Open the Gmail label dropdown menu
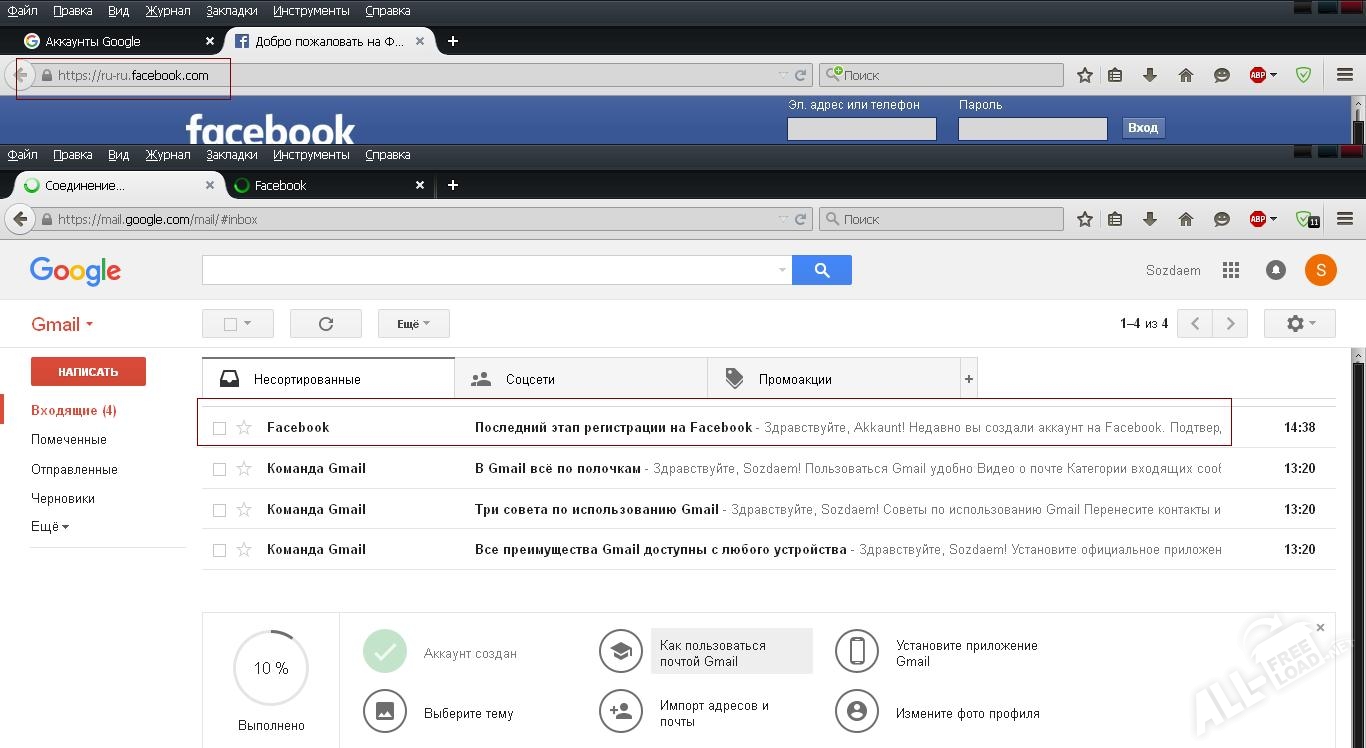This screenshot has height=748, width=1366. 62,325
